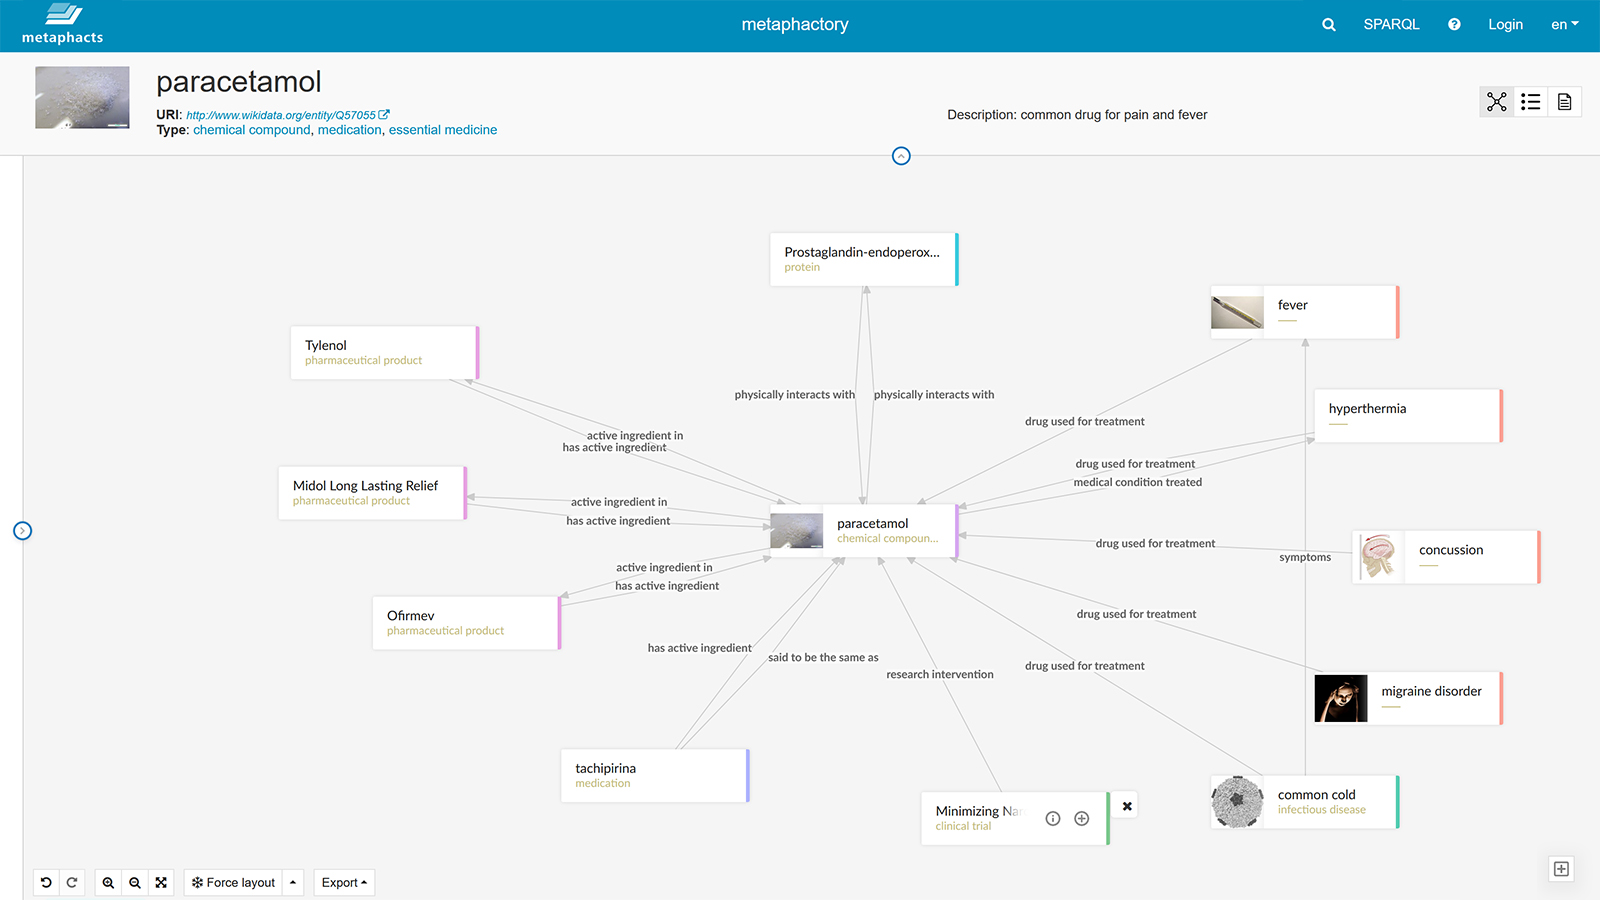Fit the graph to screen
The height and width of the screenshot is (900, 1600).
pyautogui.click(x=161, y=883)
